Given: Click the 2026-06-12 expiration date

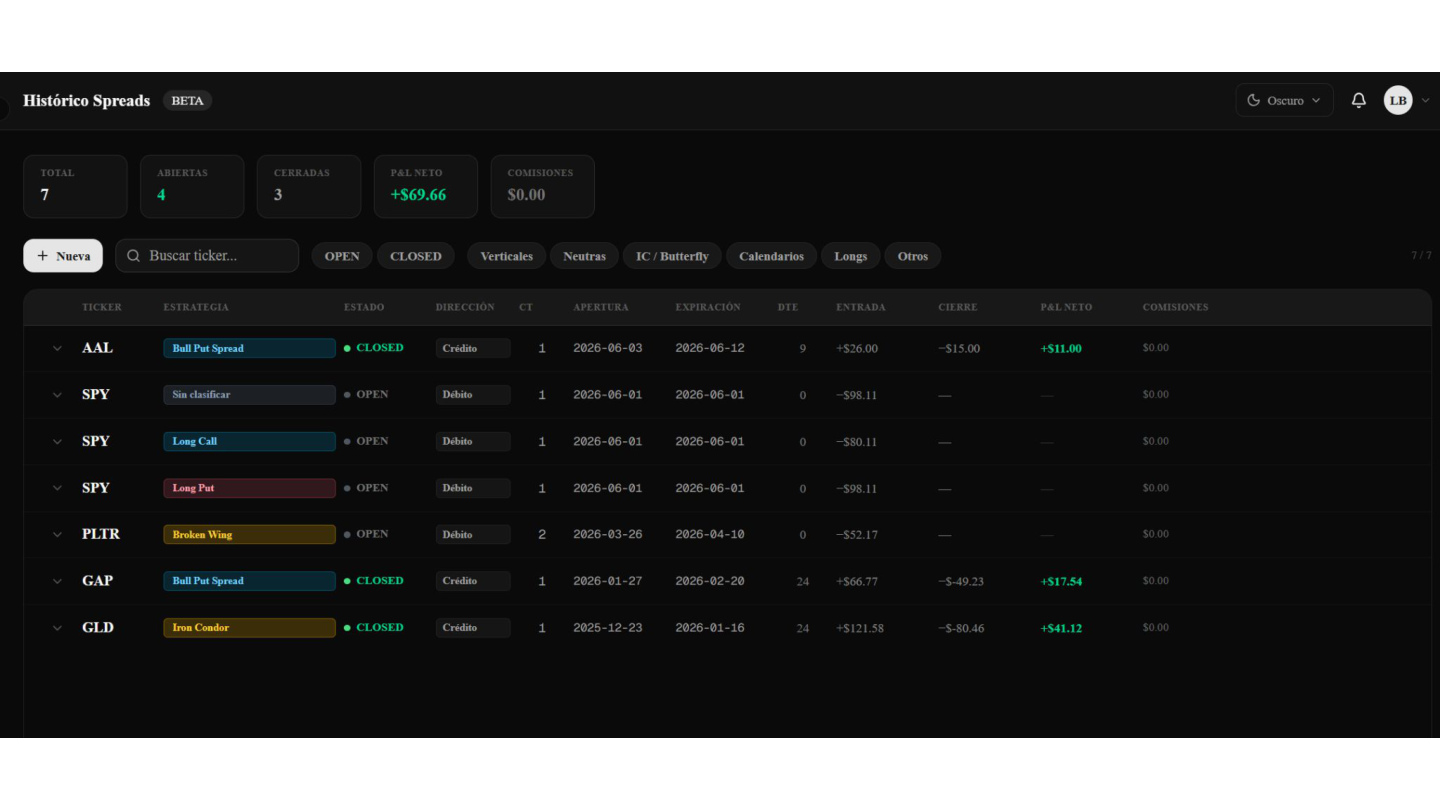Looking at the screenshot, I should (710, 348).
